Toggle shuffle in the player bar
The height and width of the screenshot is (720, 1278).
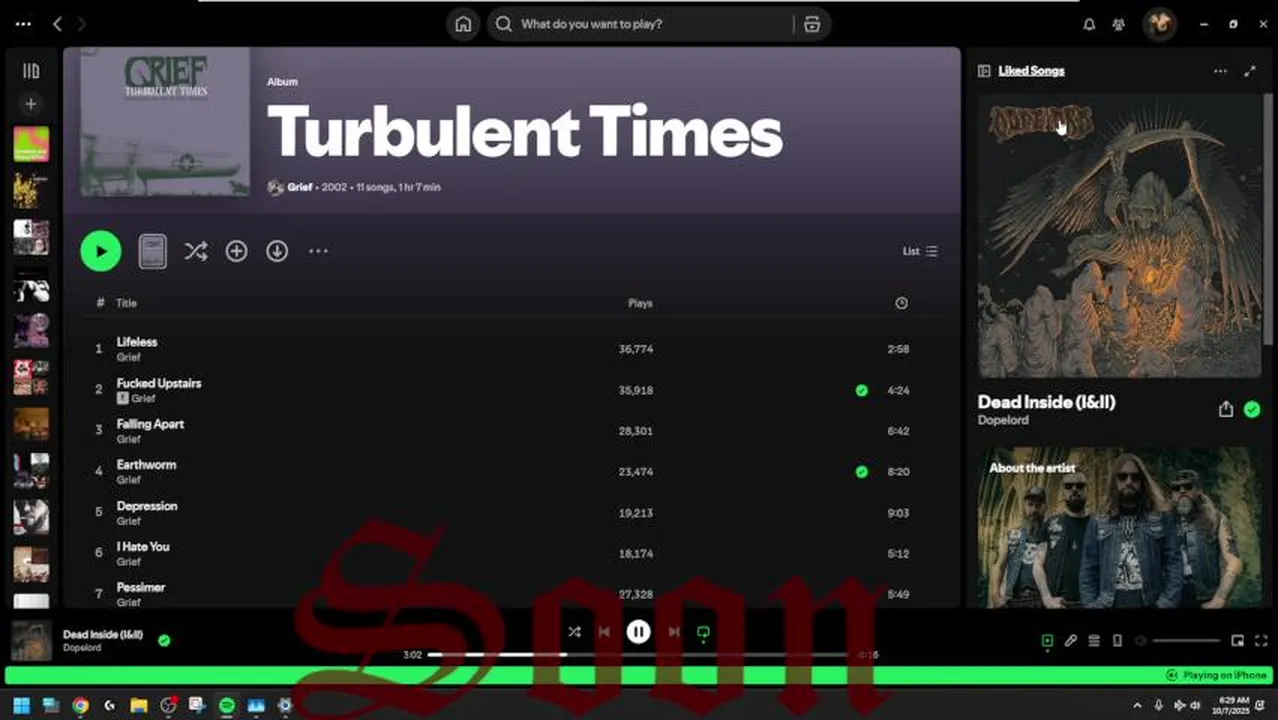click(x=574, y=632)
